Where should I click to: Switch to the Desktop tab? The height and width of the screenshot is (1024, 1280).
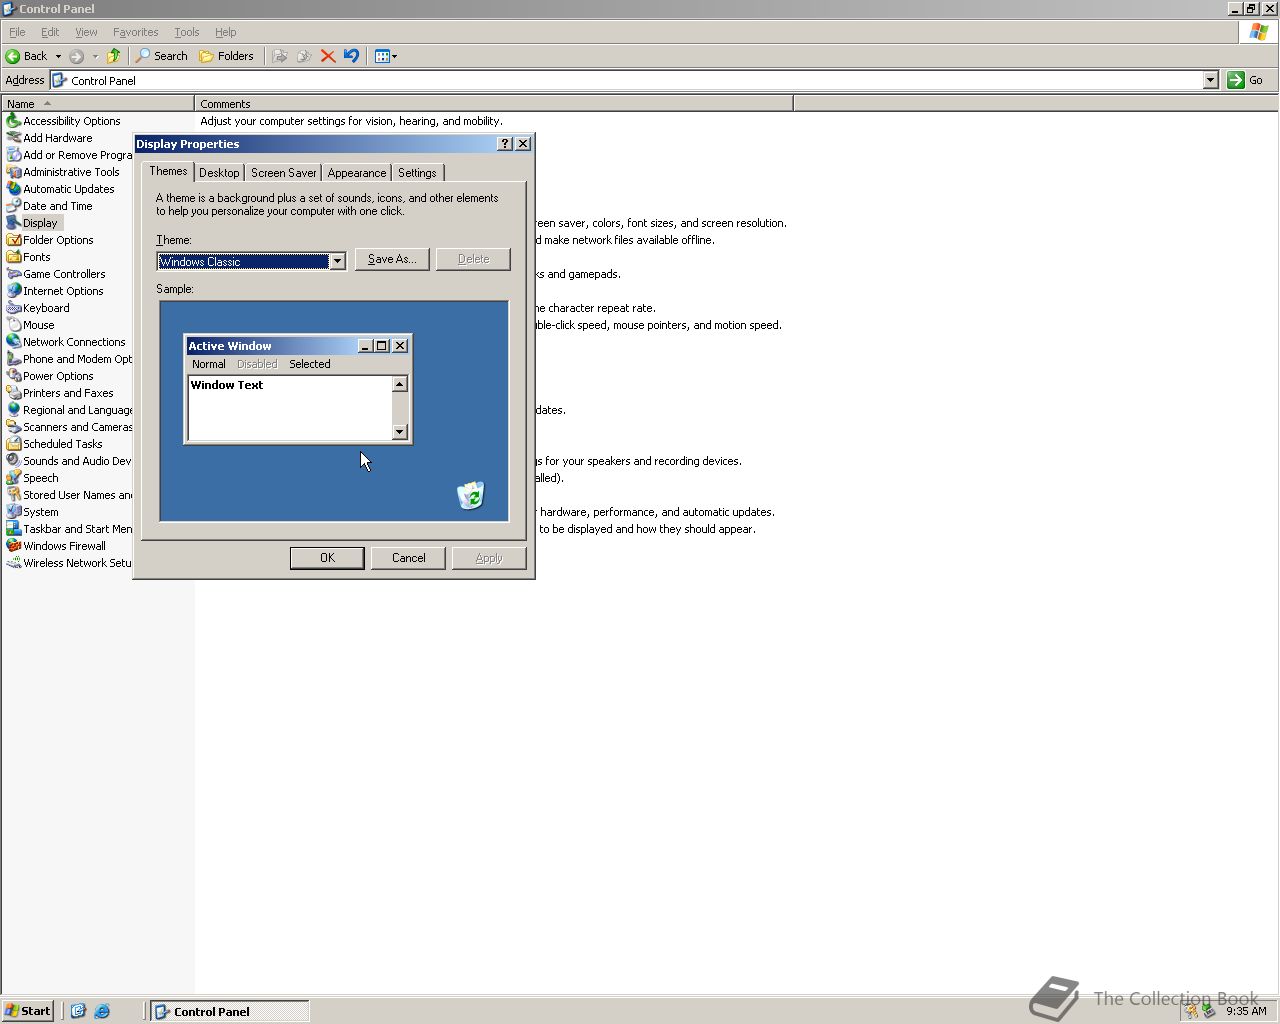[x=219, y=173]
